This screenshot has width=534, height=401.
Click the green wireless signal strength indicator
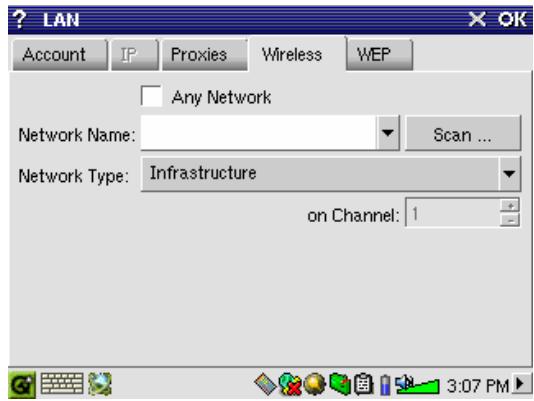coord(420,387)
